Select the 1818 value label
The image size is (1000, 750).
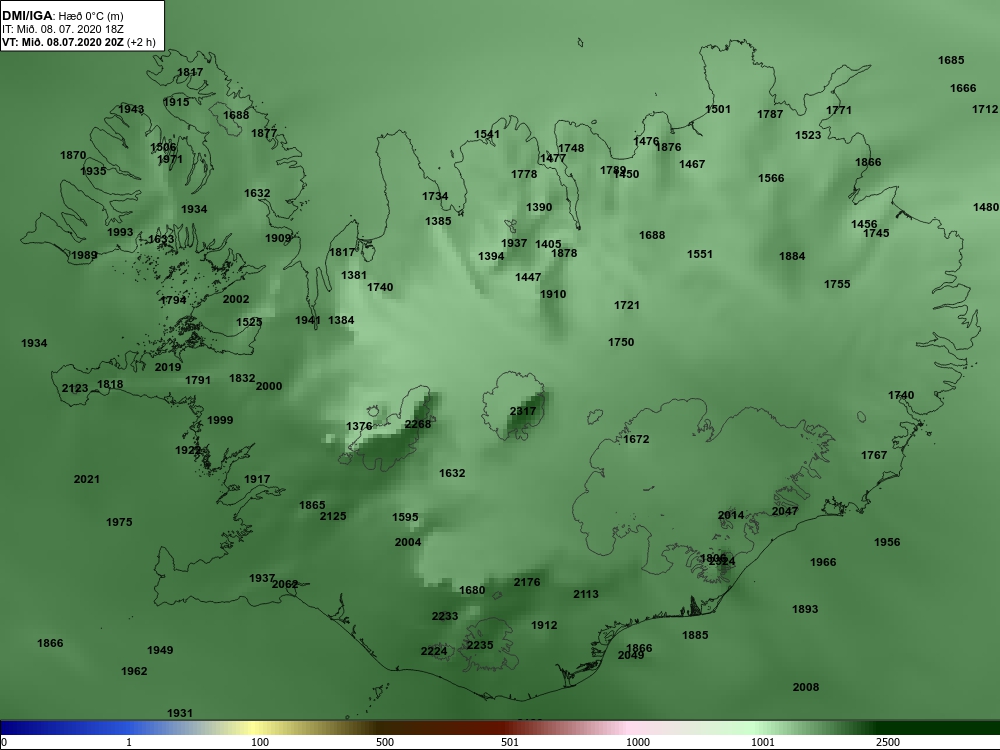click(110, 384)
